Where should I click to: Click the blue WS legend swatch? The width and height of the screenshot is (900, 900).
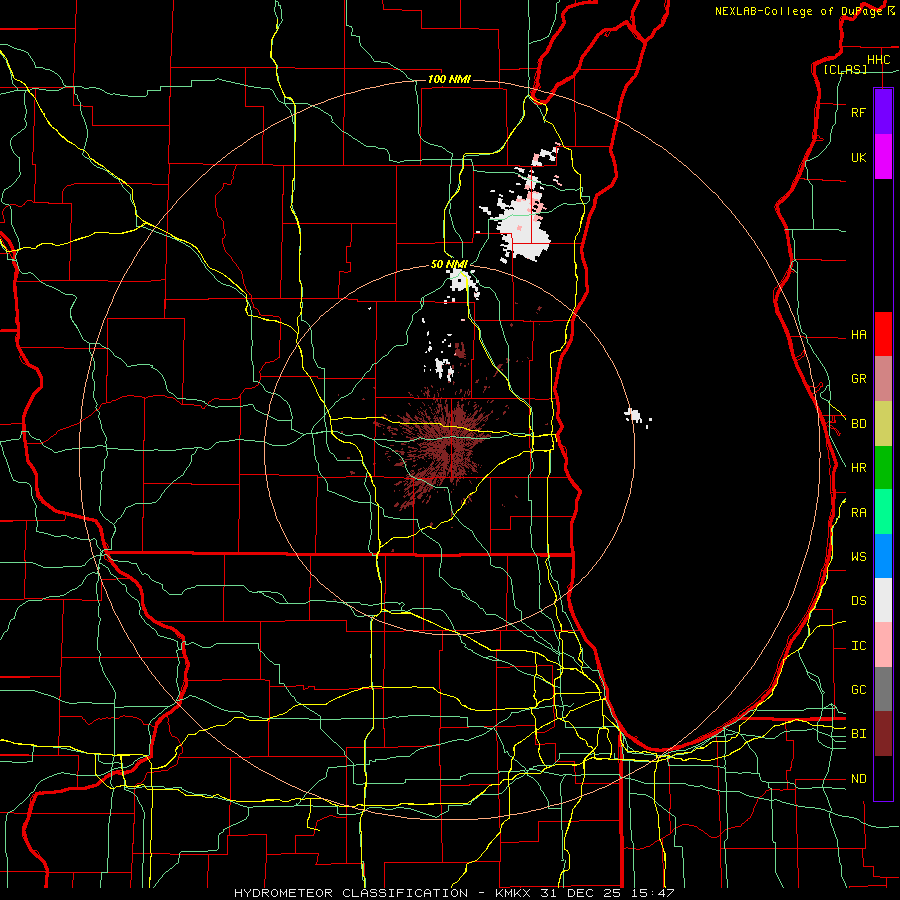(883, 556)
